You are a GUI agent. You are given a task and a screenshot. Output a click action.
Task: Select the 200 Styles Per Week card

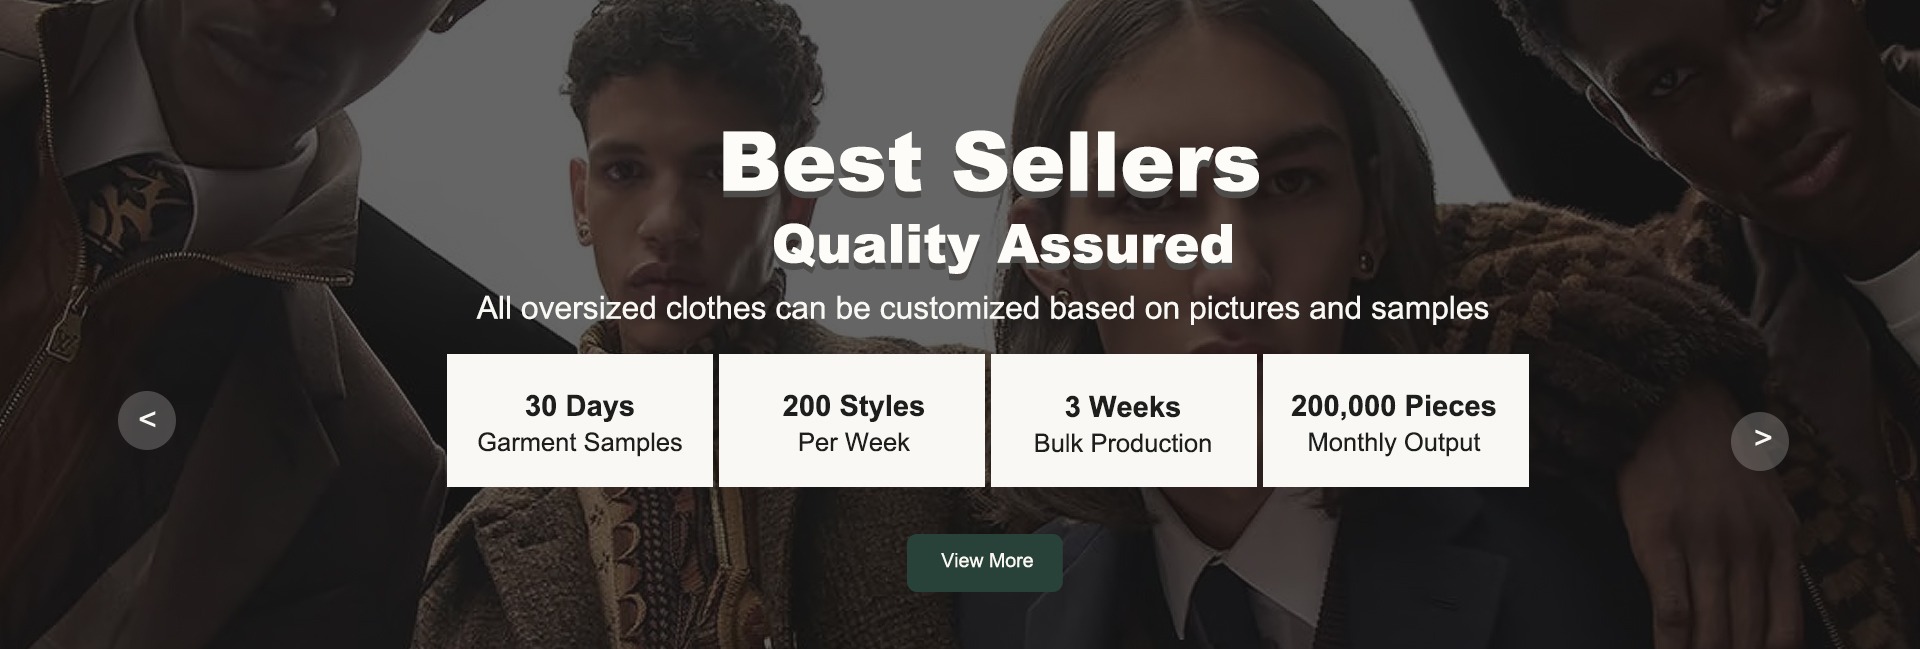pyautogui.click(x=852, y=420)
